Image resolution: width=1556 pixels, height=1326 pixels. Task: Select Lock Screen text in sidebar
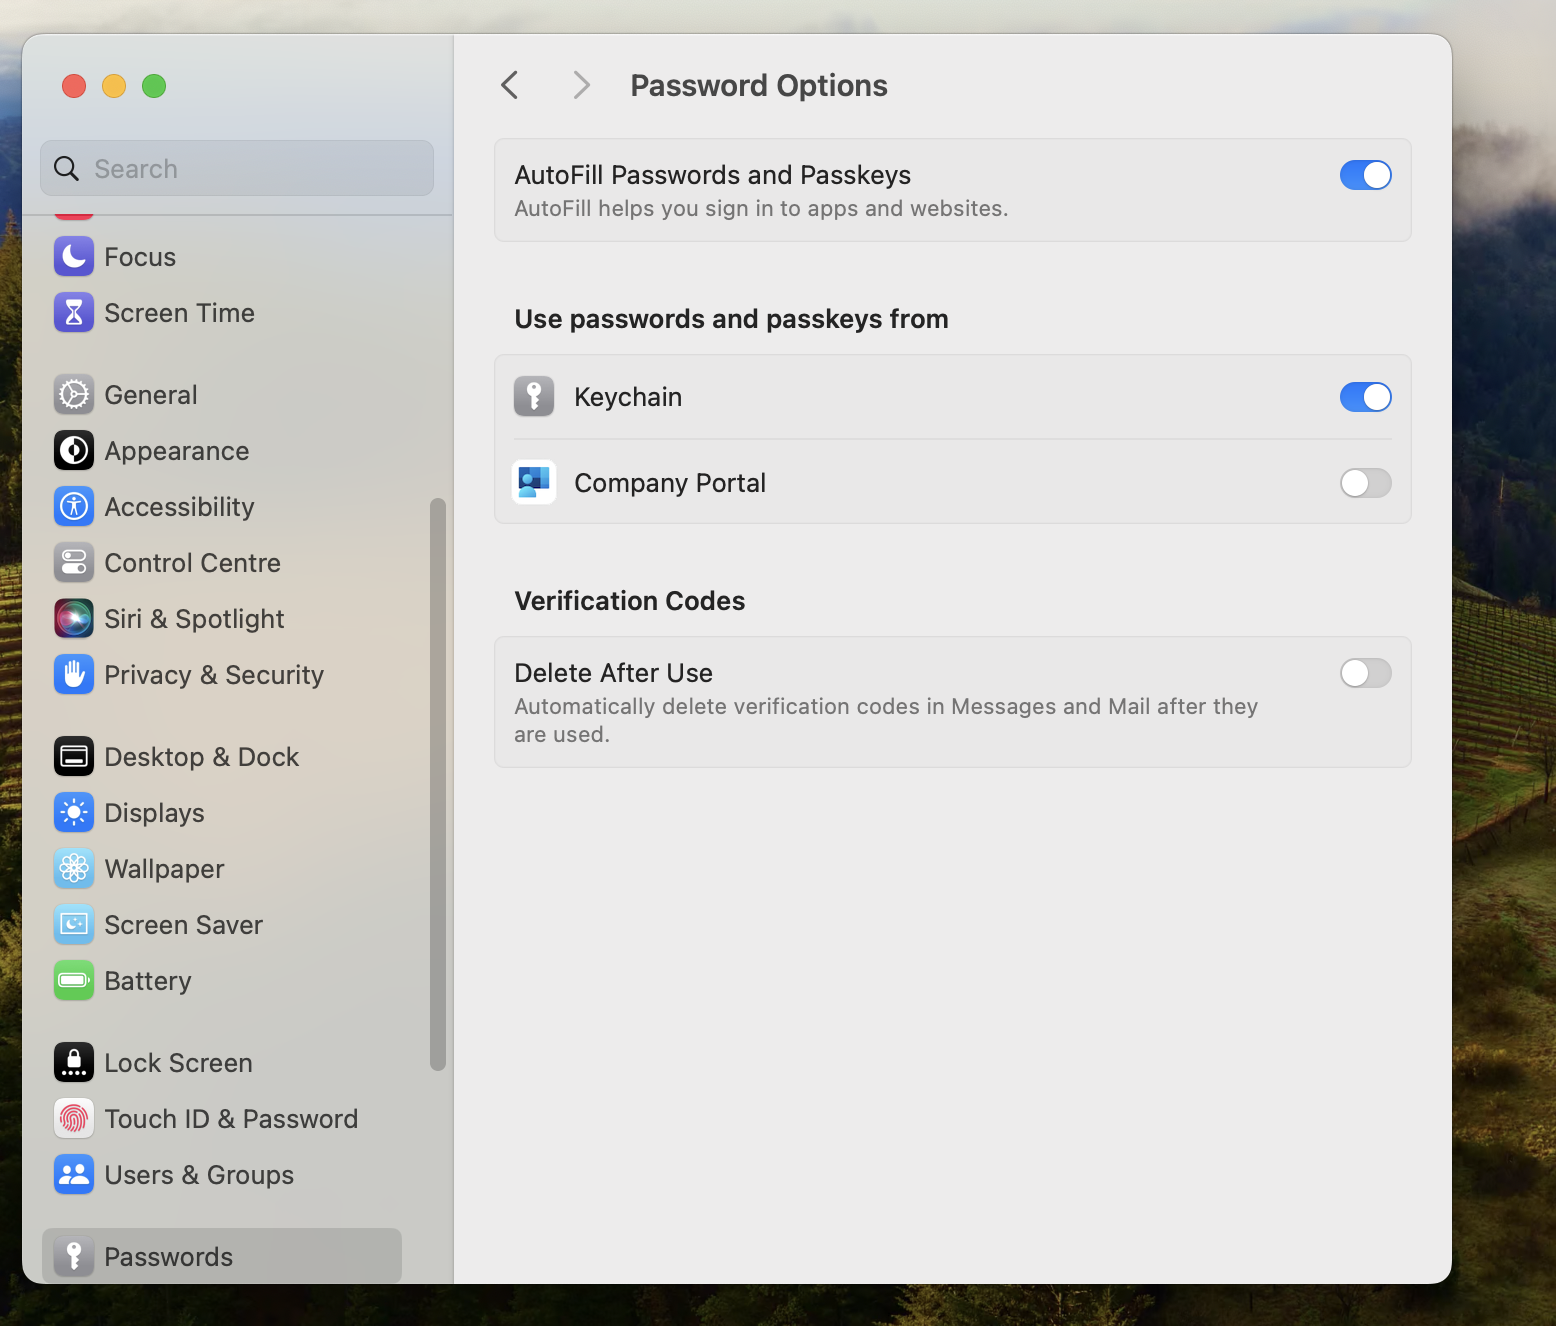(x=179, y=1063)
